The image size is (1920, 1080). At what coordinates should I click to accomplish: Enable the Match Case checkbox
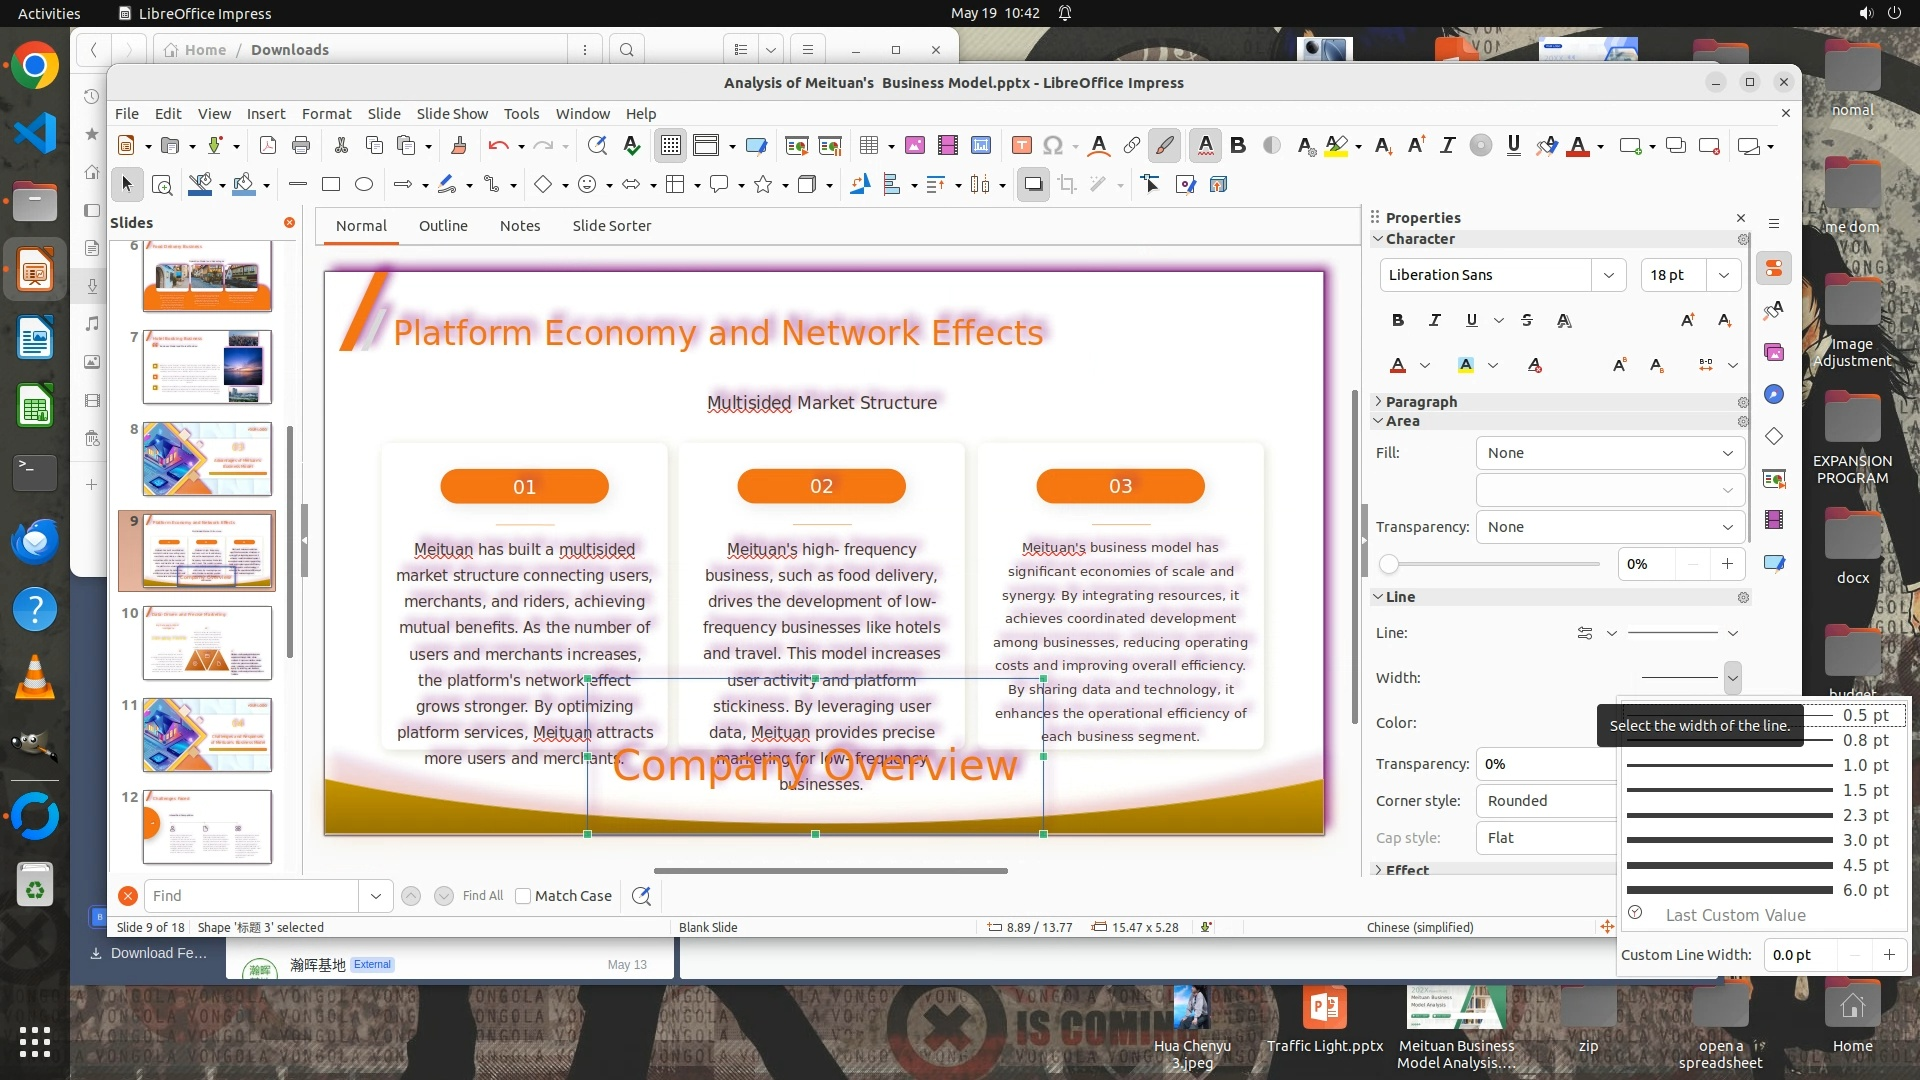tap(523, 896)
